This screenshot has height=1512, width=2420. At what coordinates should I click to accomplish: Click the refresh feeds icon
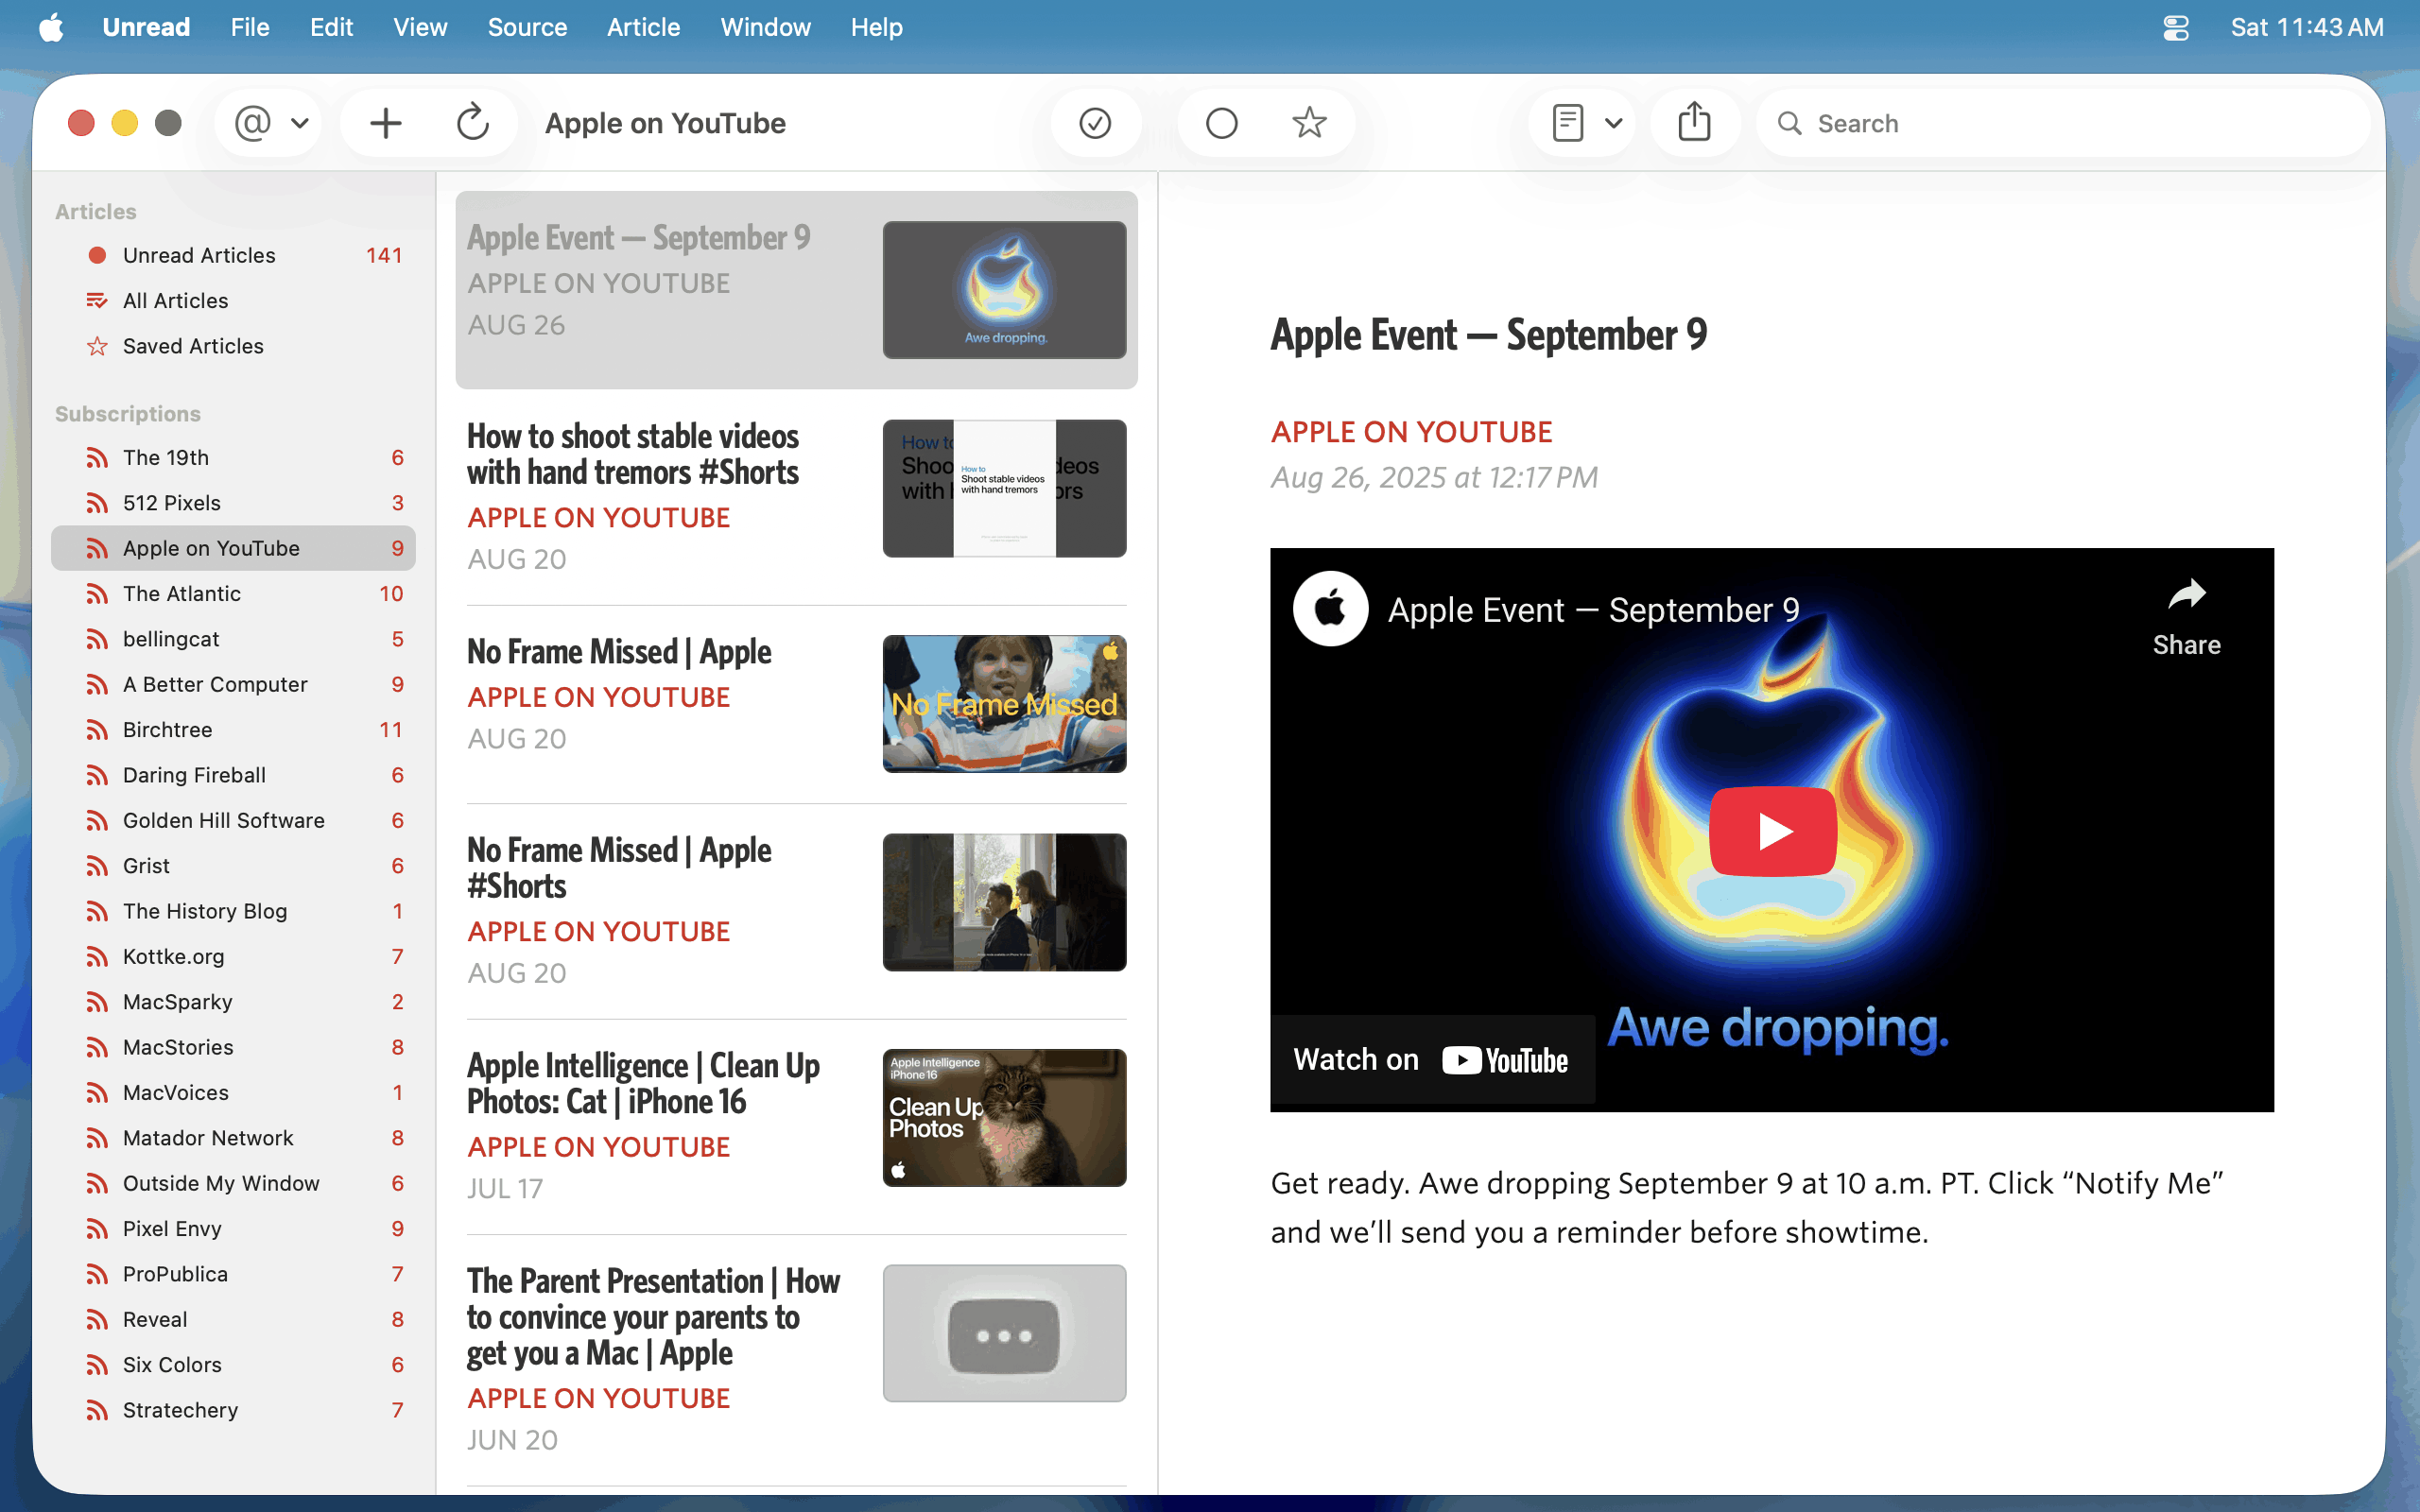coord(472,123)
